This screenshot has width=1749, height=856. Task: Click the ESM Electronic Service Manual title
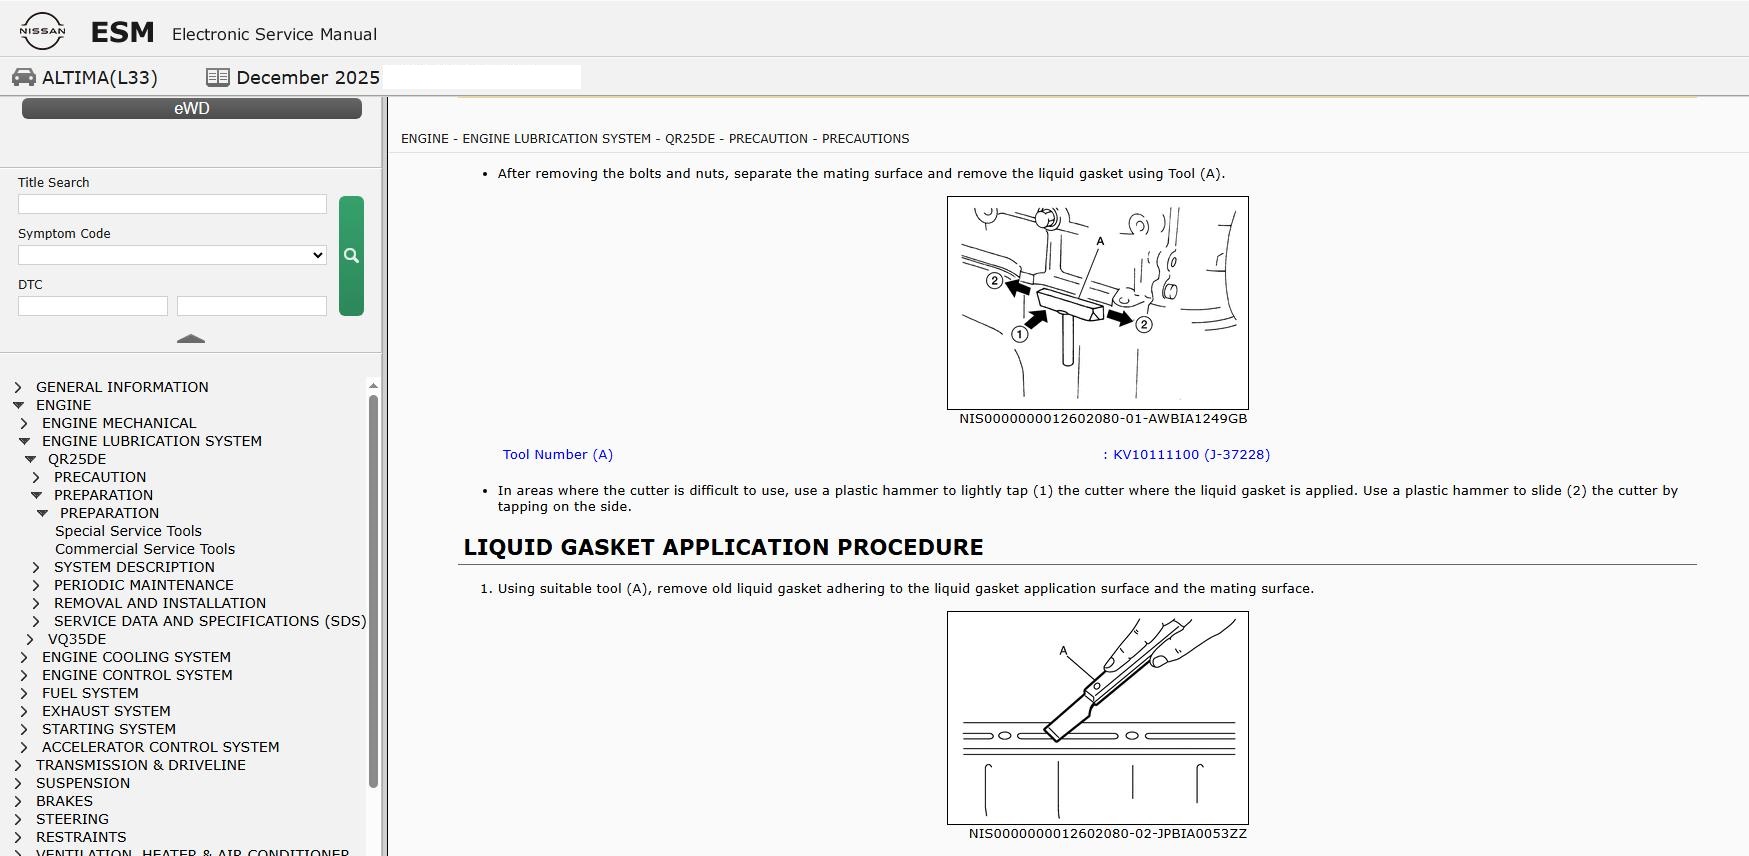point(234,33)
